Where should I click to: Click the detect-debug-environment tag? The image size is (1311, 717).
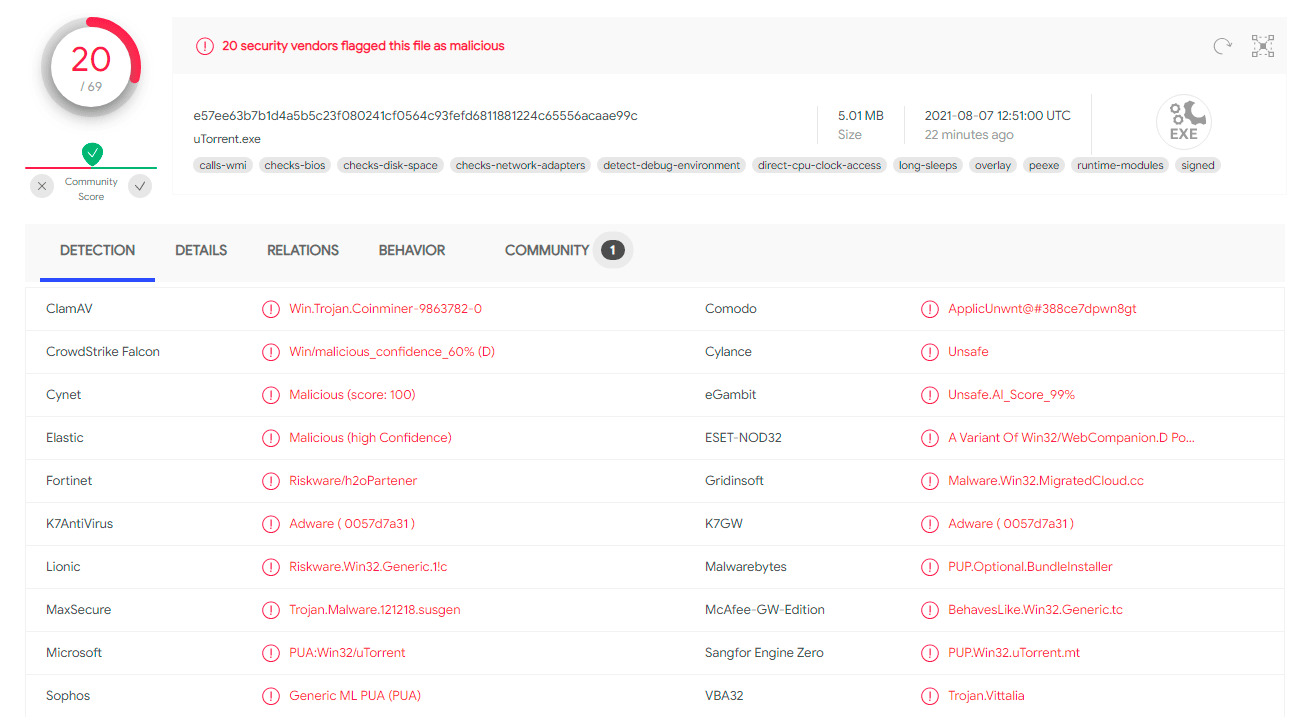[x=672, y=165]
